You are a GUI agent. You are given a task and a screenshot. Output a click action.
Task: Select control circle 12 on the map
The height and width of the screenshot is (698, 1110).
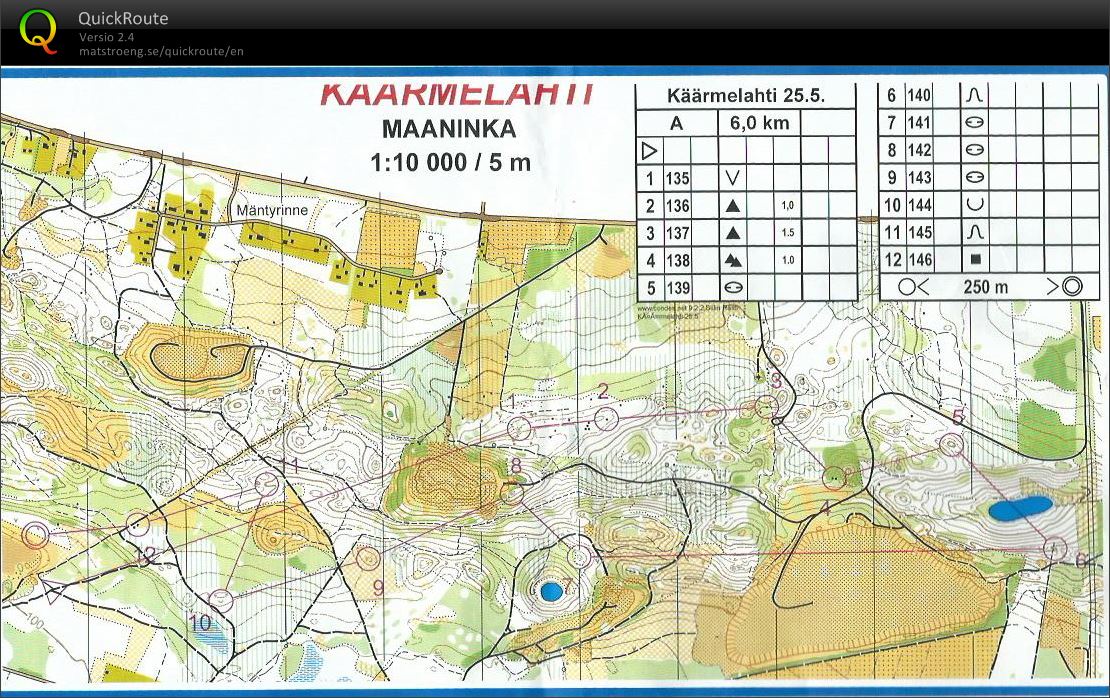[139, 523]
